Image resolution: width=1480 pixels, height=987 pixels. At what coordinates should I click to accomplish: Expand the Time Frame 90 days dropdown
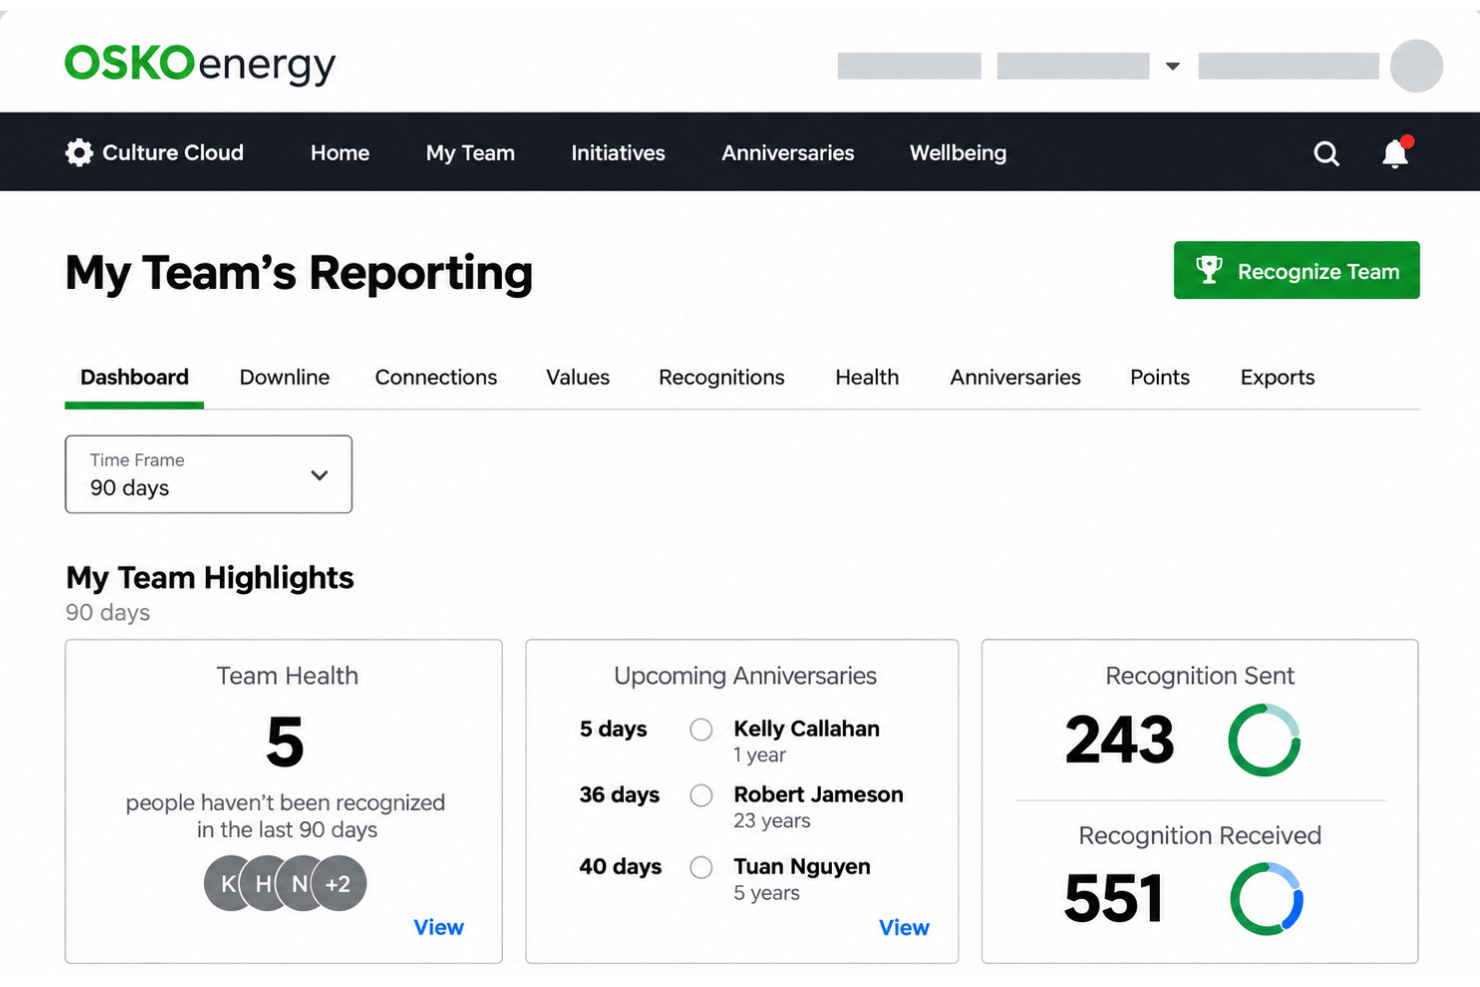click(x=209, y=474)
